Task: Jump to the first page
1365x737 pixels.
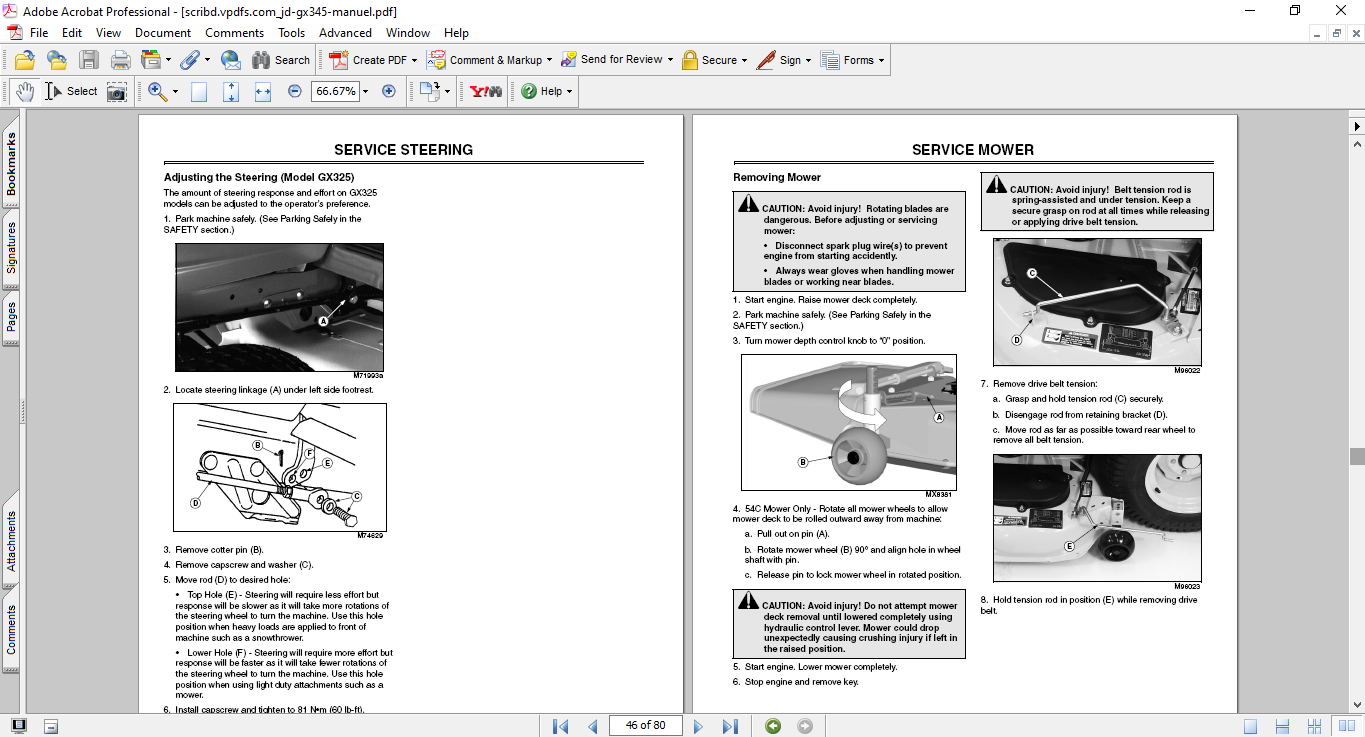Action: click(561, 726)
